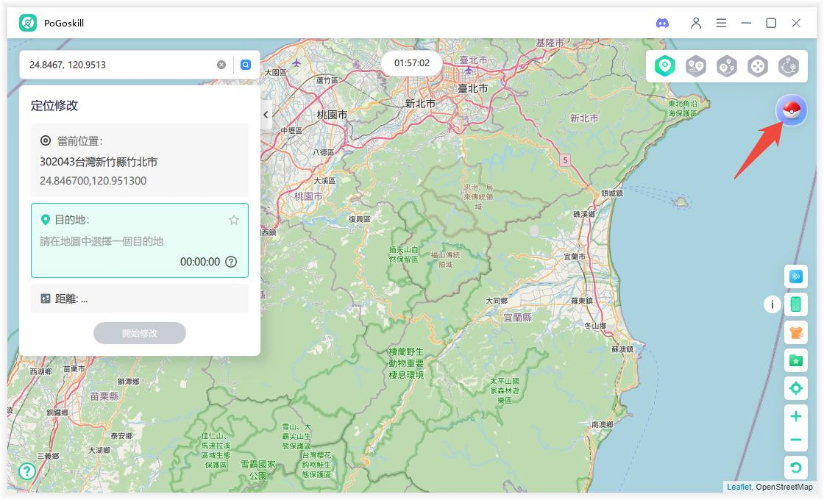Open the green favorites folder icon
The width and height of the screenshot is (824, 500).
point(796,360)
